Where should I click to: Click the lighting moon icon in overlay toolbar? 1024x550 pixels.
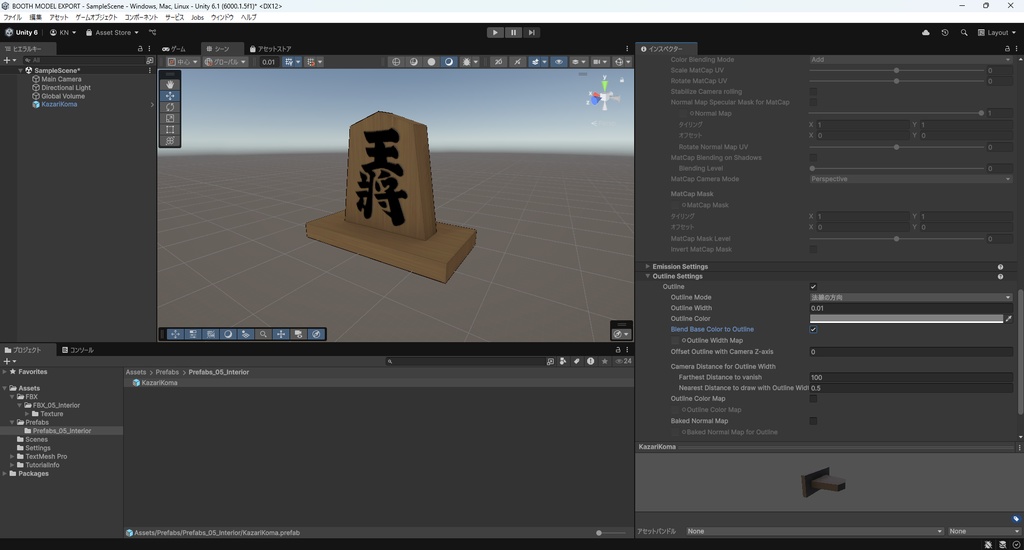(x=228, y=334)
